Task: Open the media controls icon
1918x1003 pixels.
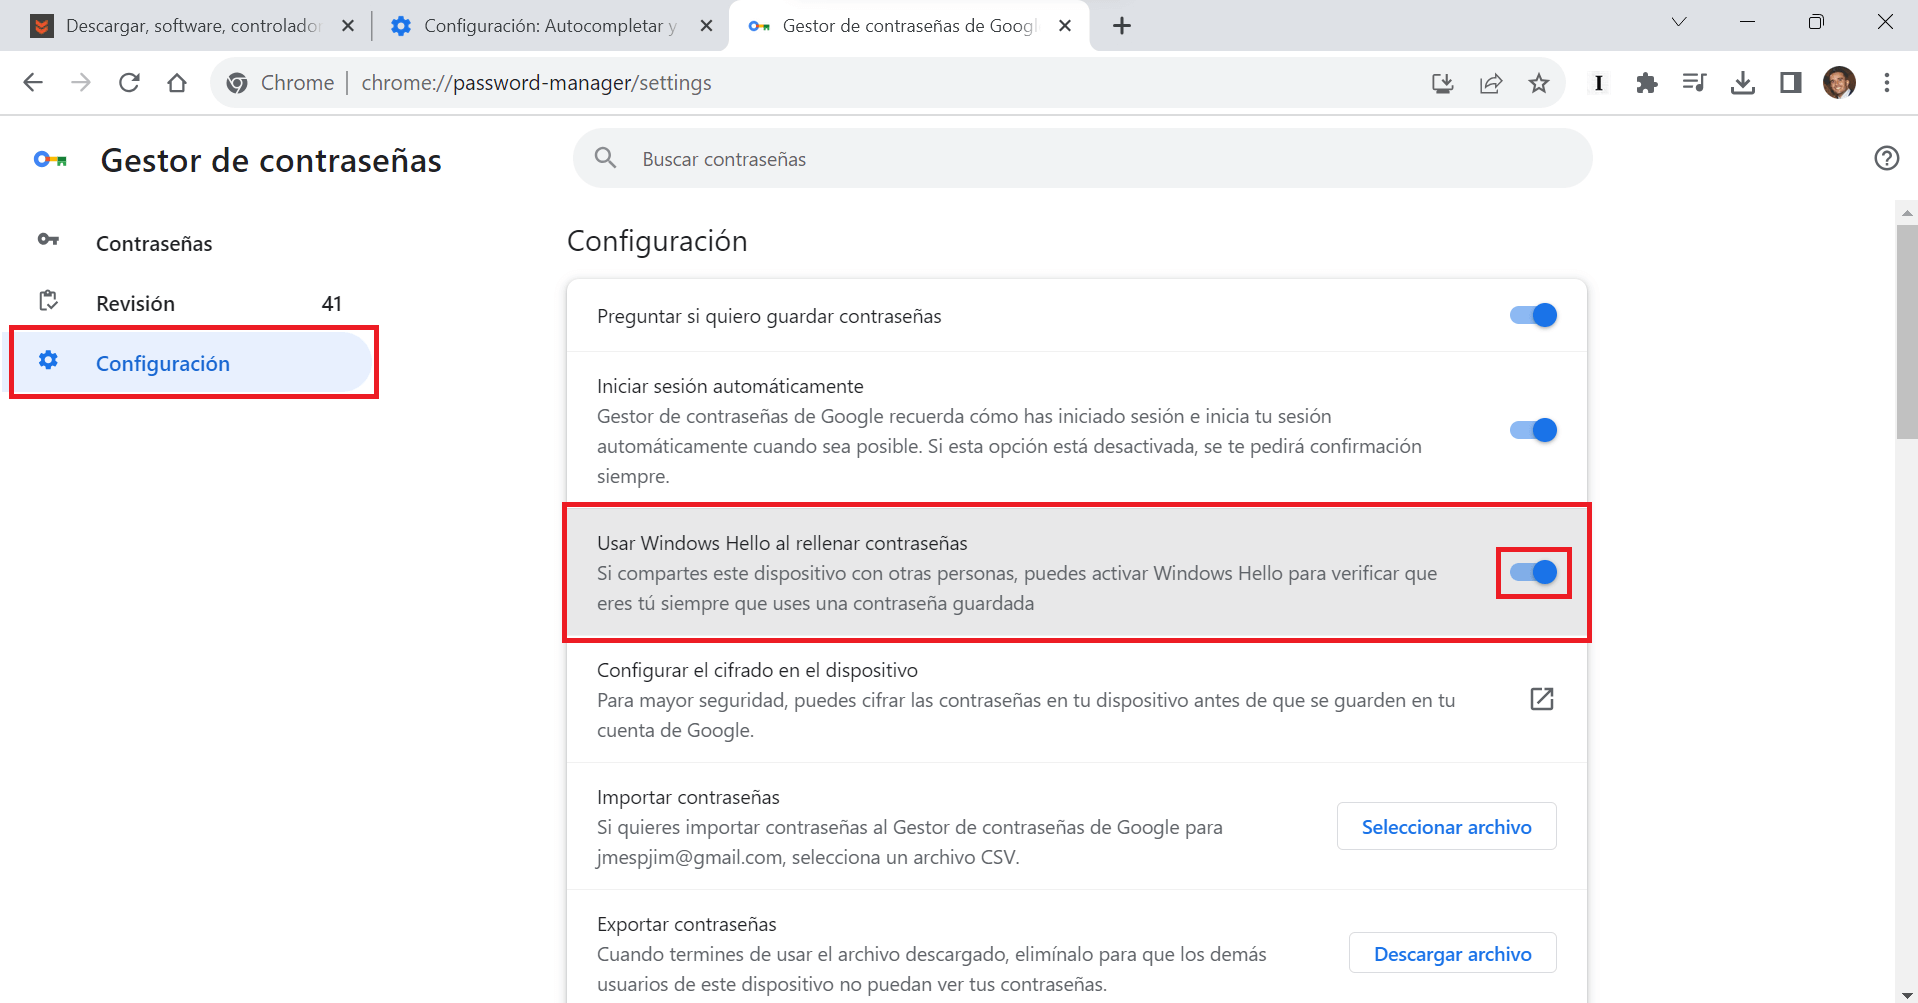Action: coord(1695,83)
